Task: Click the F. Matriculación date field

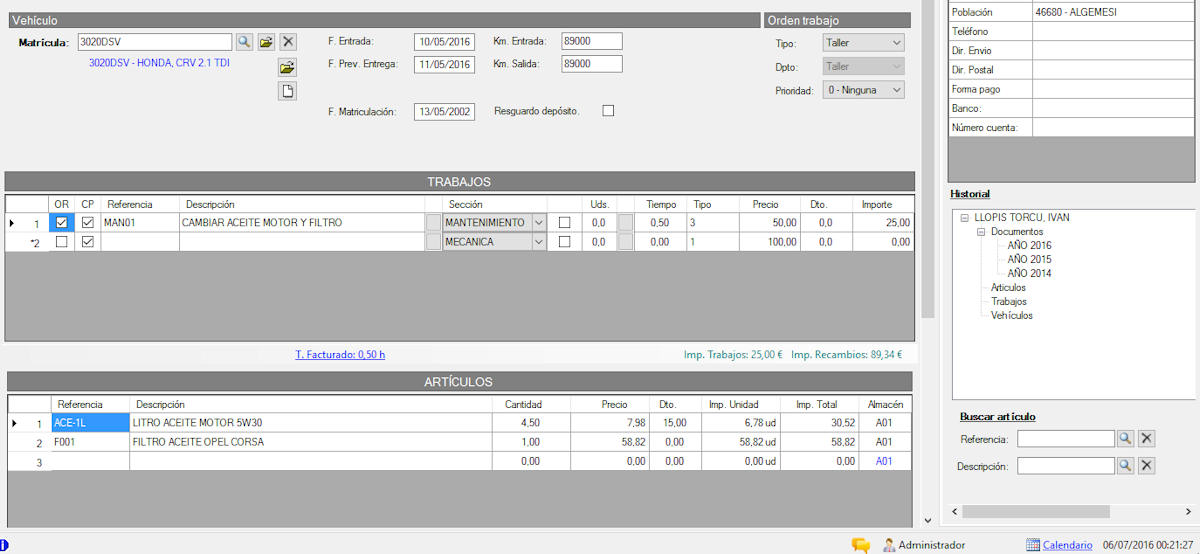Action: point(444,111)
